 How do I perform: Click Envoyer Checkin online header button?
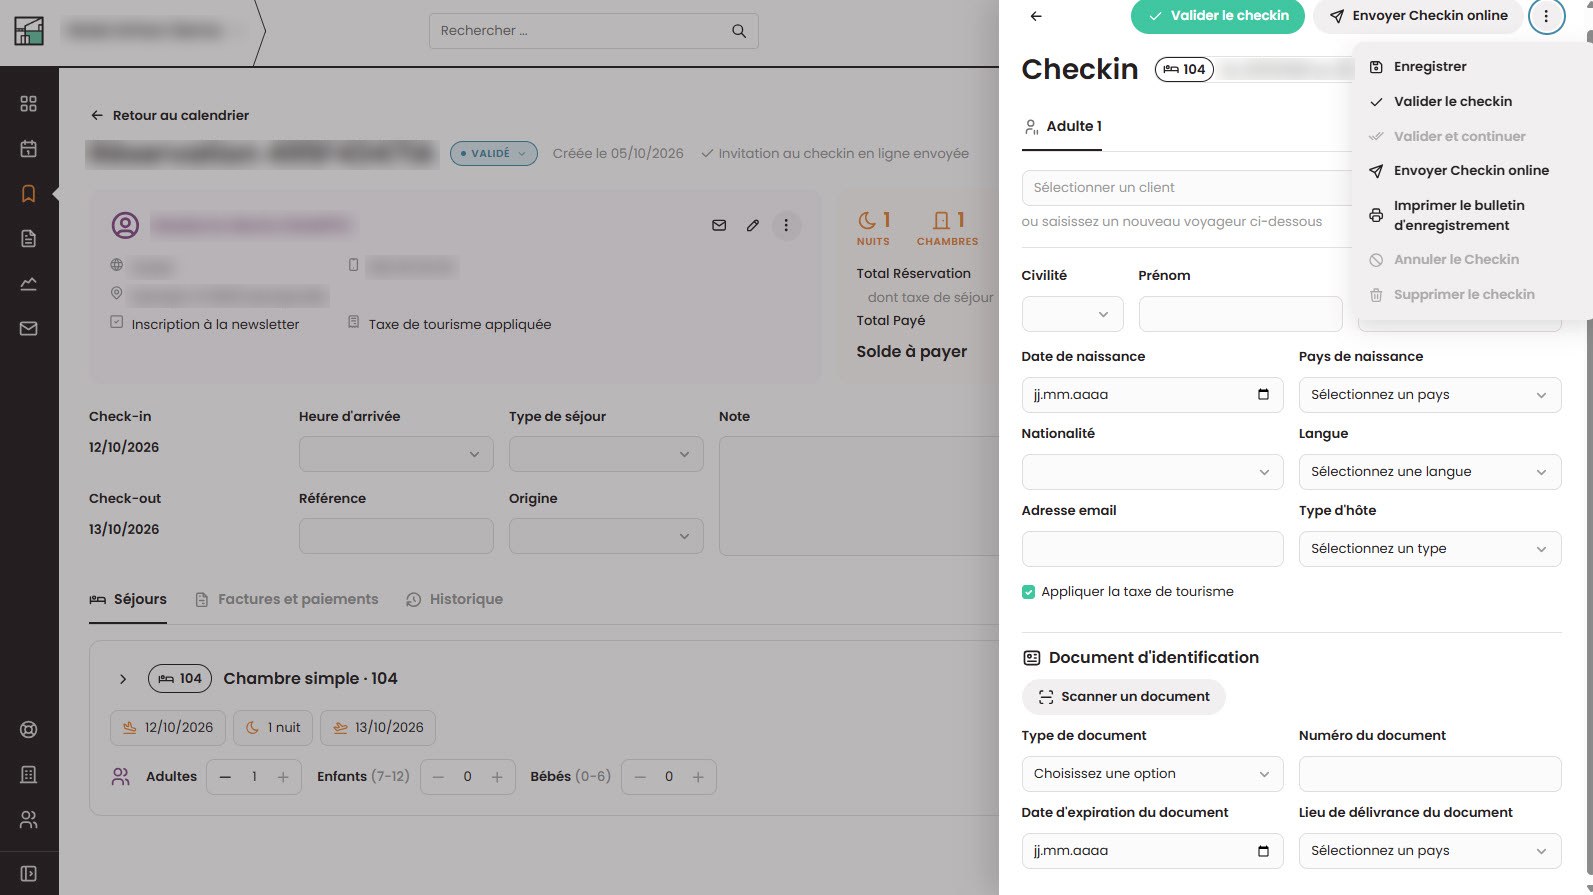[1418, 16]
